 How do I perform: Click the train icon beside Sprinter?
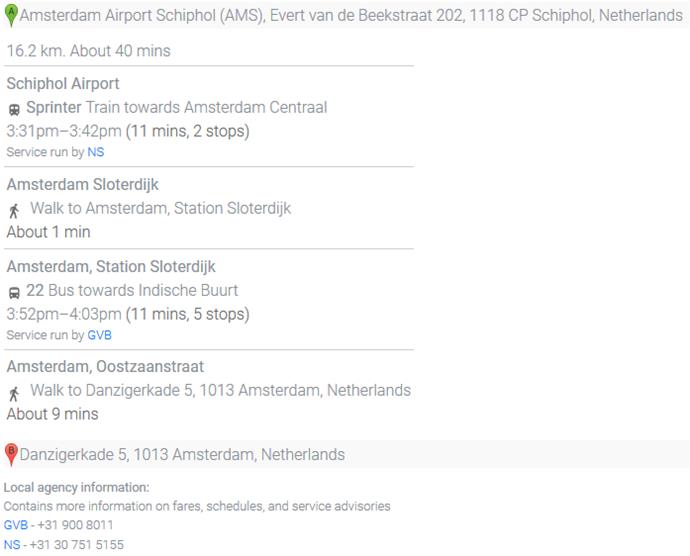click(14, 109)
